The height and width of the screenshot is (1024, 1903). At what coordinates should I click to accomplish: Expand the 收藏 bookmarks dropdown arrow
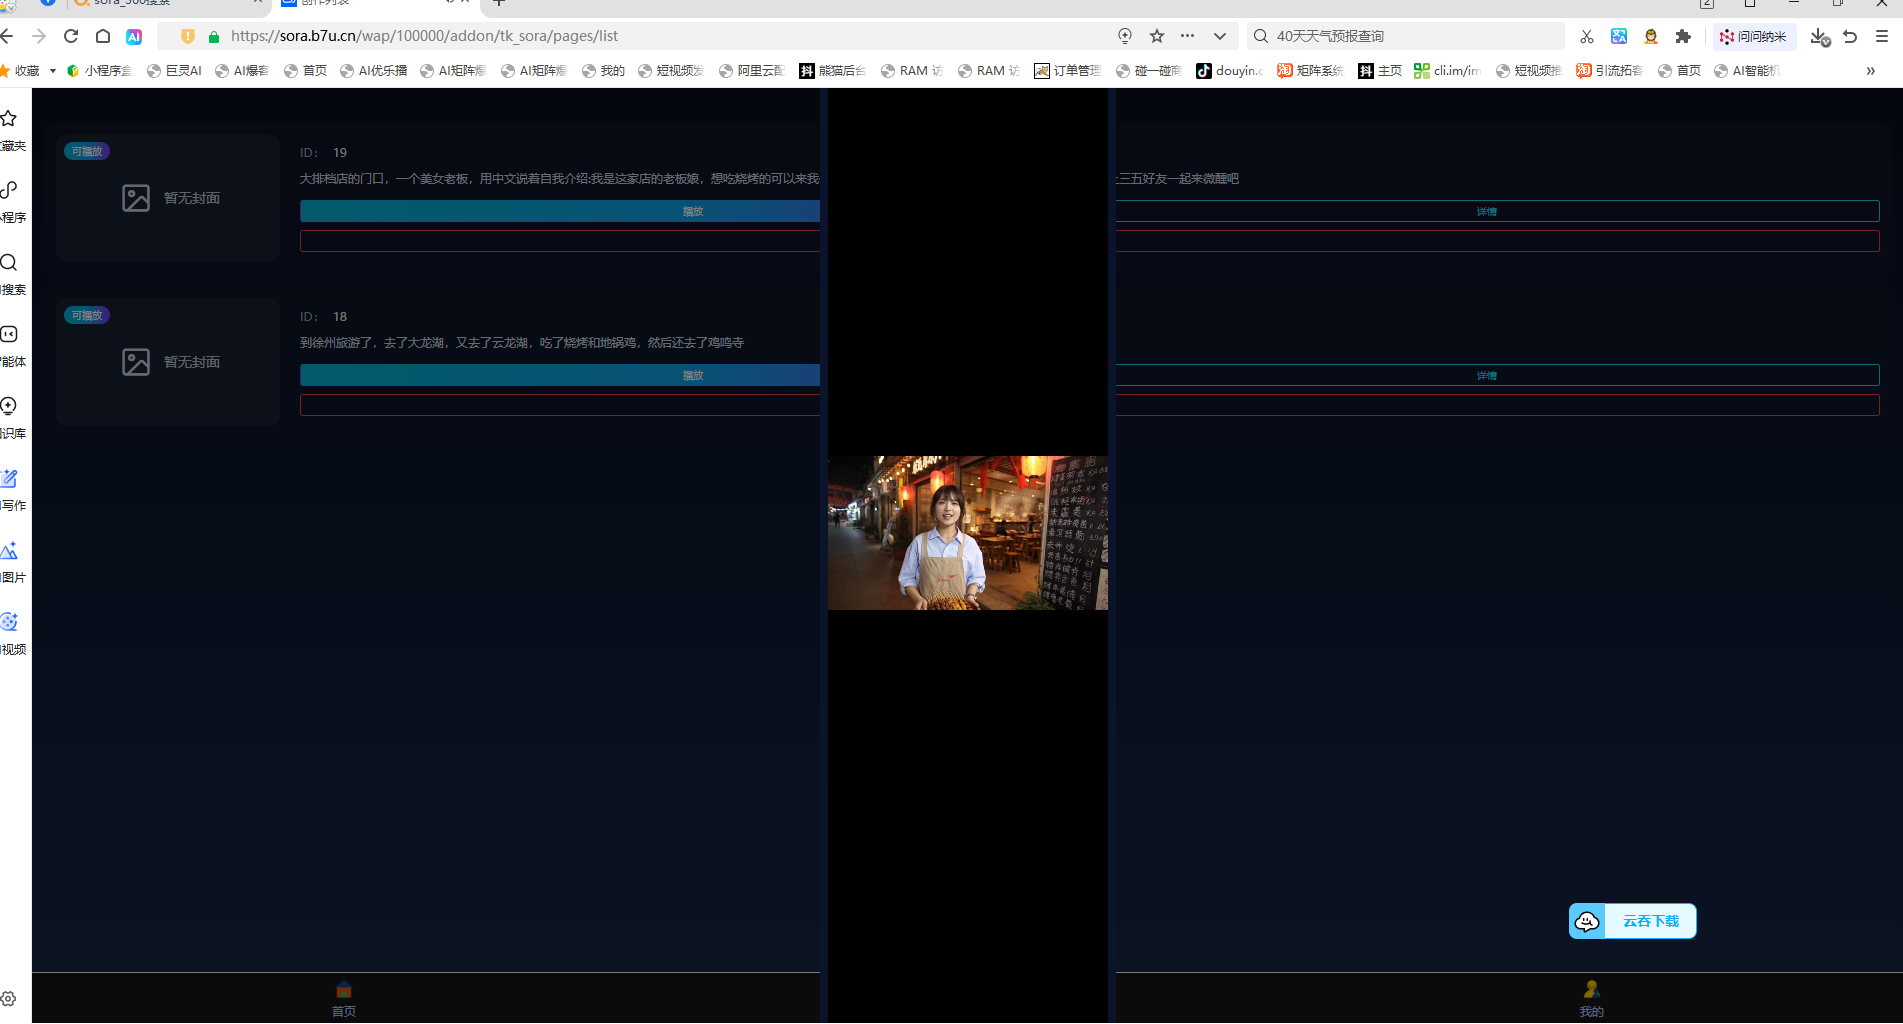52,71
